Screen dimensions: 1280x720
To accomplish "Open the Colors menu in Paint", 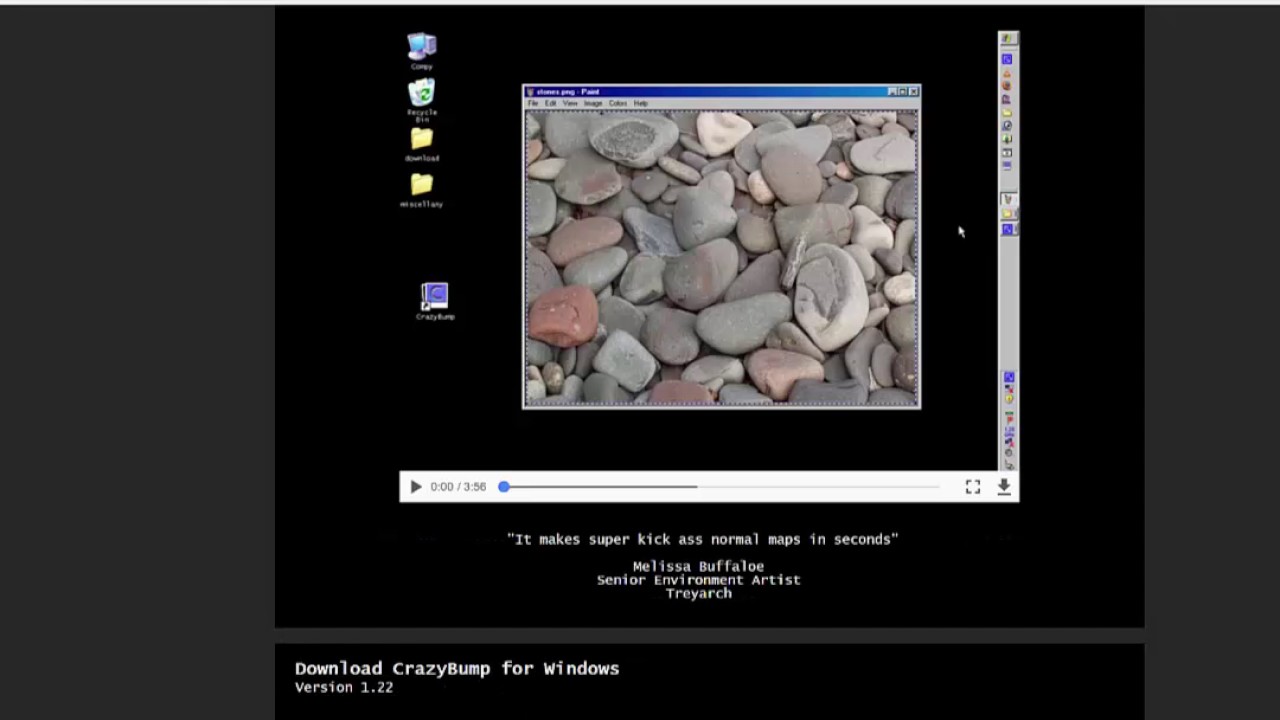I will (618, 103).
